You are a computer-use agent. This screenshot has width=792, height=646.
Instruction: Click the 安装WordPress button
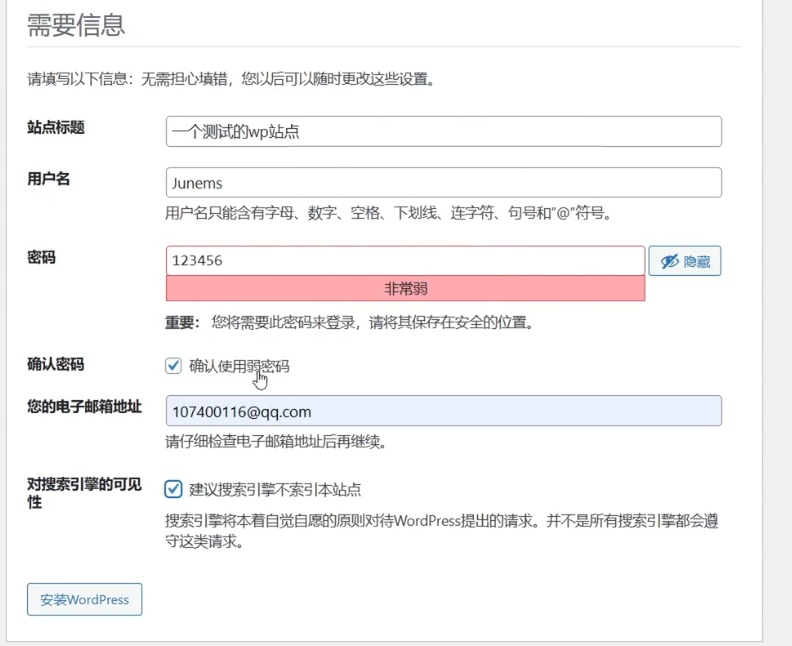pos(85,600)
